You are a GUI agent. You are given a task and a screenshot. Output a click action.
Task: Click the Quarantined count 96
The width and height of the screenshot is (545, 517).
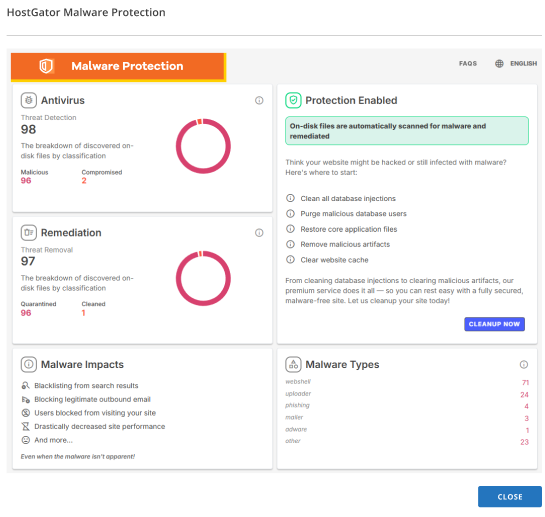pos(26,313)
